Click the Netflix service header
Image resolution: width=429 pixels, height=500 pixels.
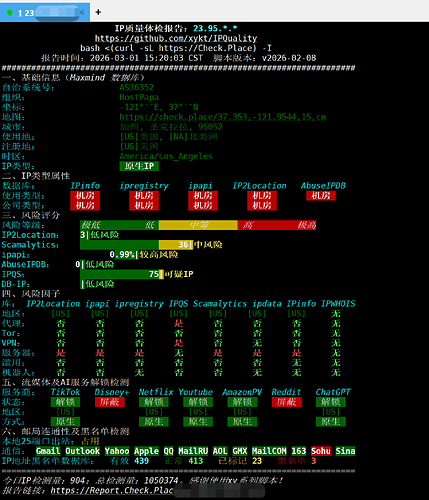[156, 392]
